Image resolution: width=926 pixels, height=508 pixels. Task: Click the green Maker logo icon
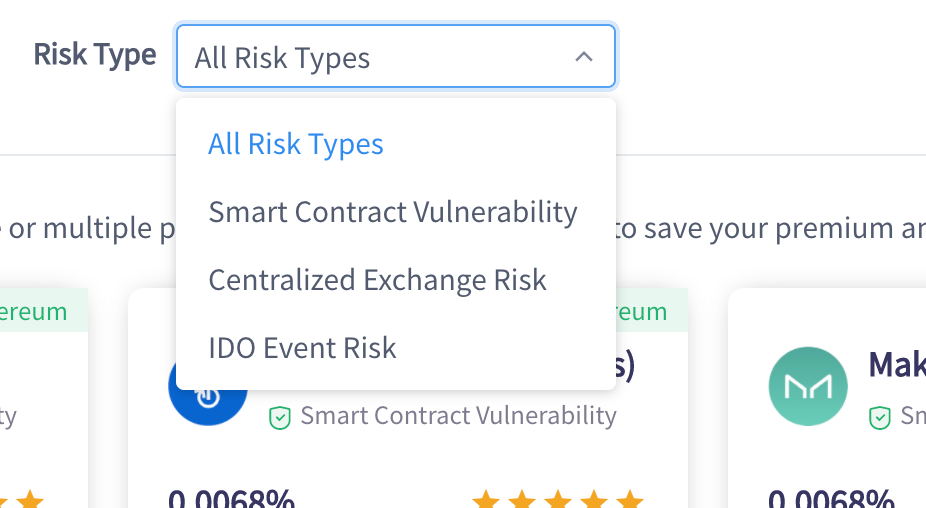(x=808, y=387)
